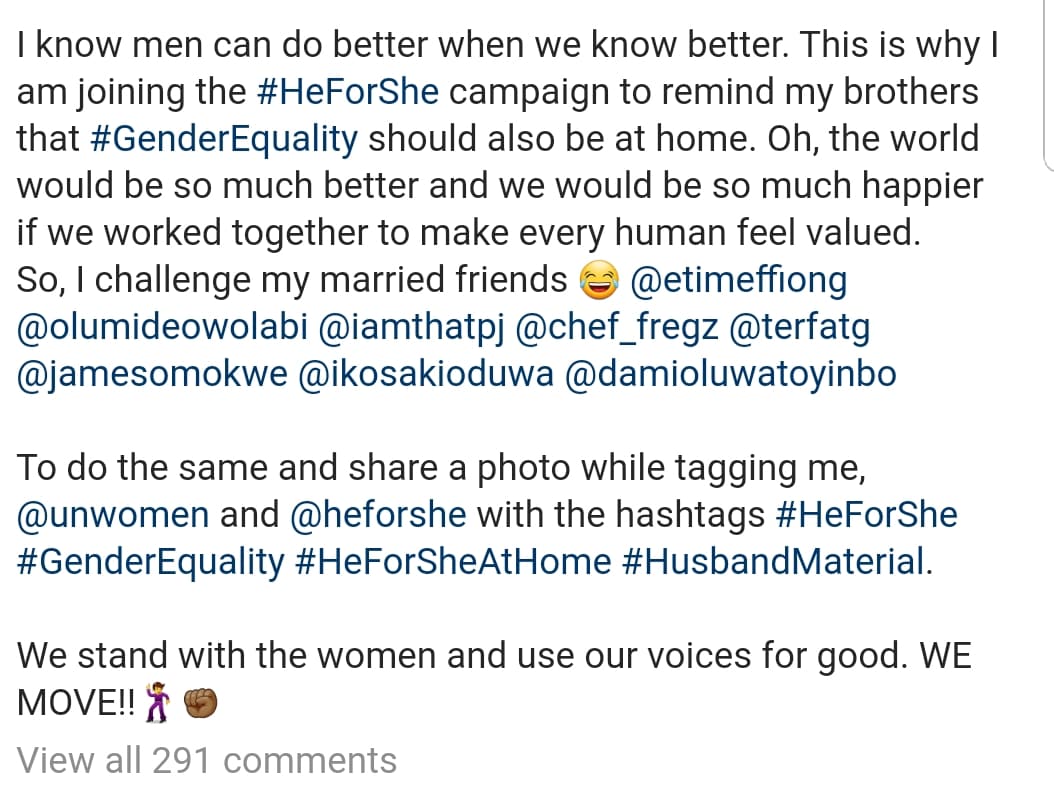Open the @ikosakioduwa mention
The width and height of the screenshot is (1054, 787).
425,374
